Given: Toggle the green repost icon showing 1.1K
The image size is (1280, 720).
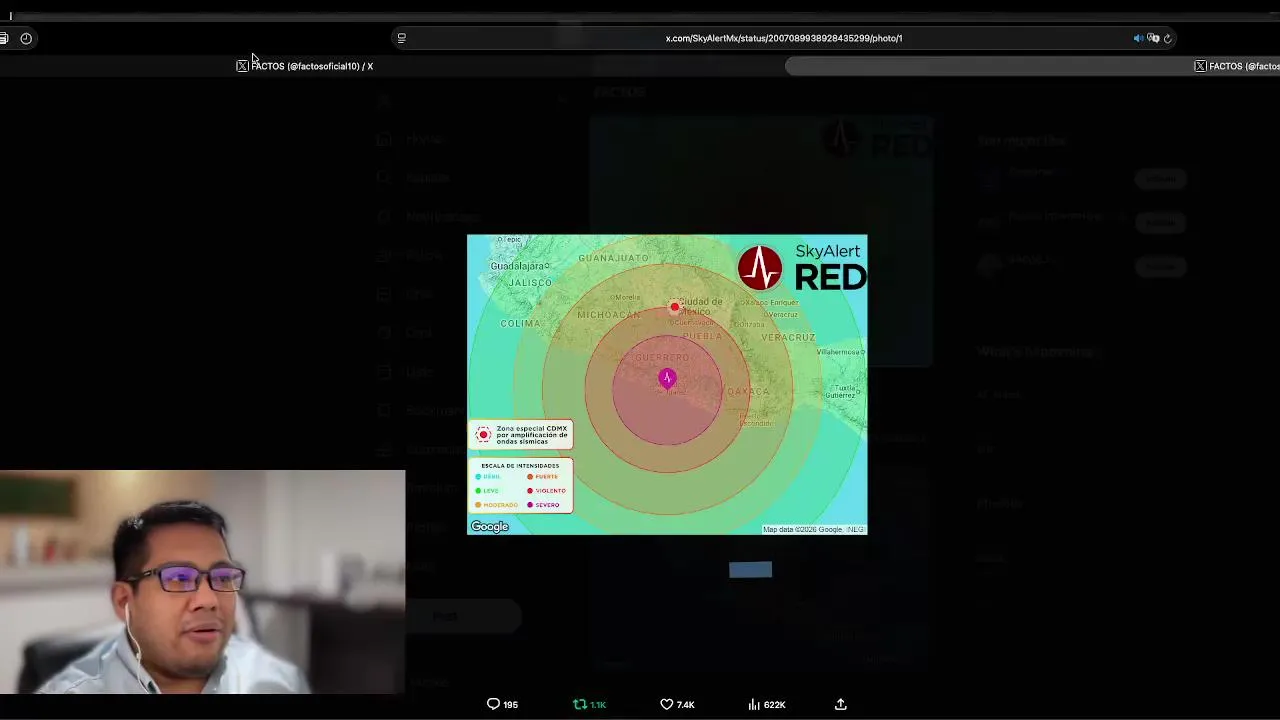Looking at the screenshot, I should tap(589, 705).
